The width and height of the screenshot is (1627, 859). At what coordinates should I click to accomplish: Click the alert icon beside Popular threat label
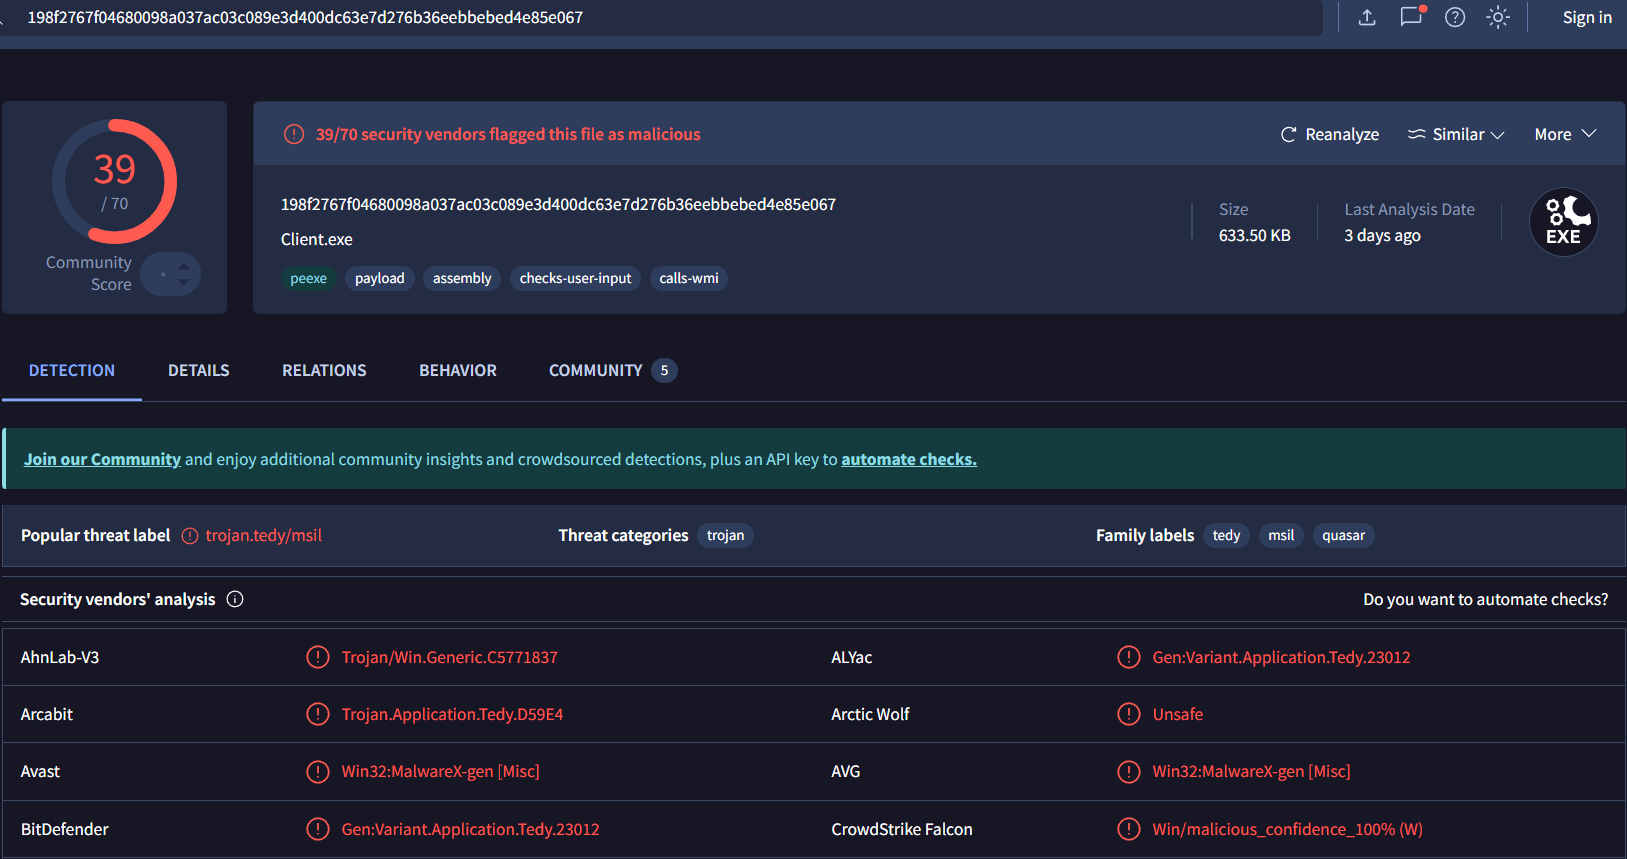[x=190, y=536]
